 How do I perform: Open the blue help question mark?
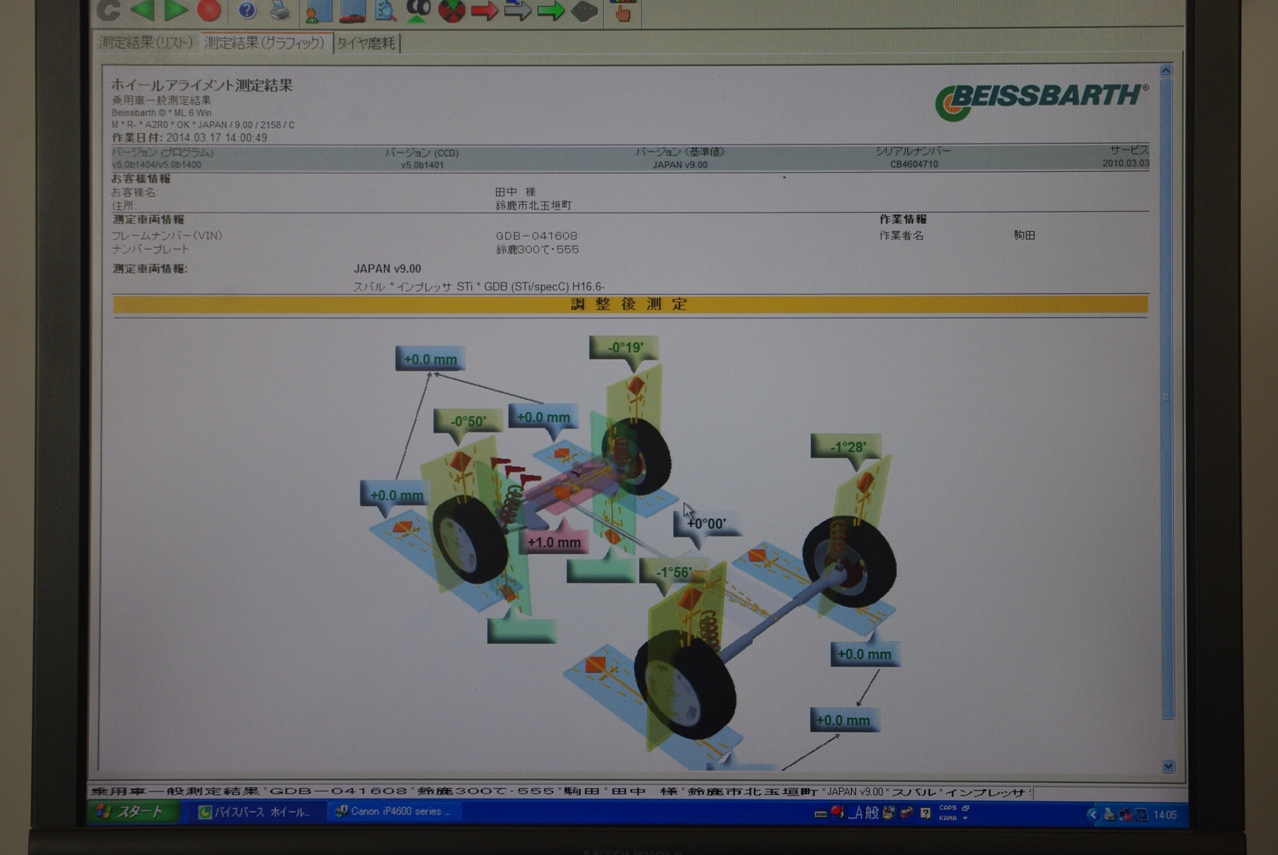point(246,10)
